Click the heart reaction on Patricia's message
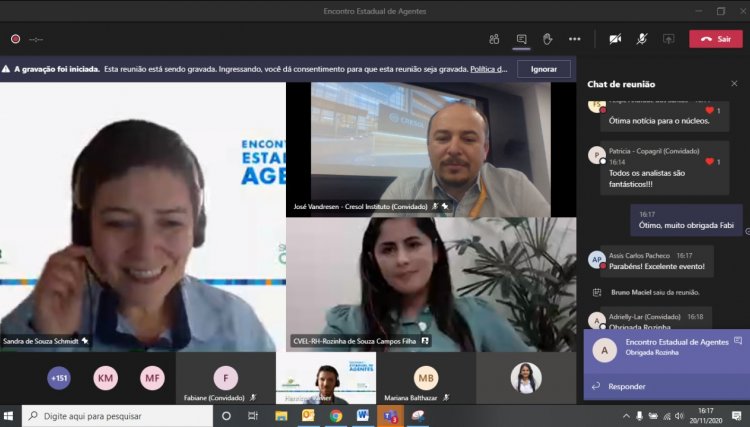This screenshot has width=750, height=427. [710, 162]
